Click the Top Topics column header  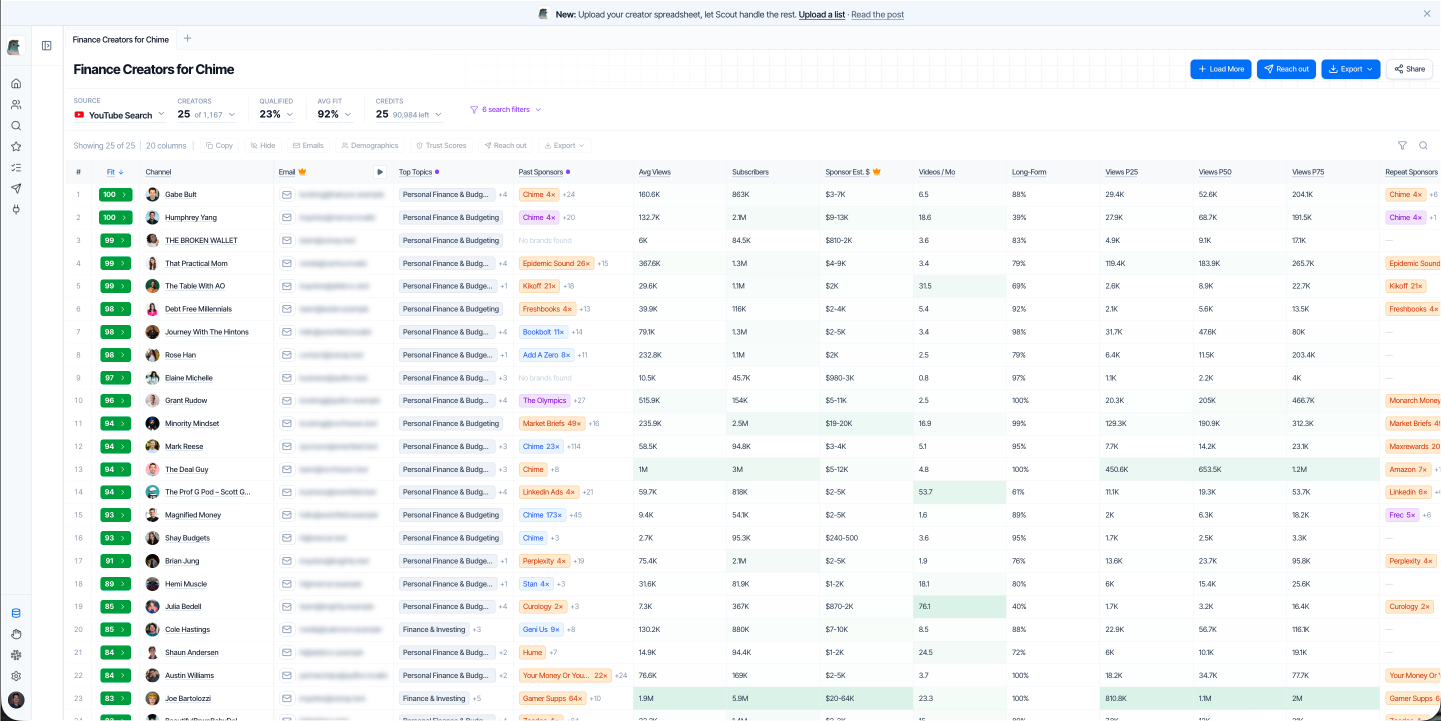pos(416,172)
